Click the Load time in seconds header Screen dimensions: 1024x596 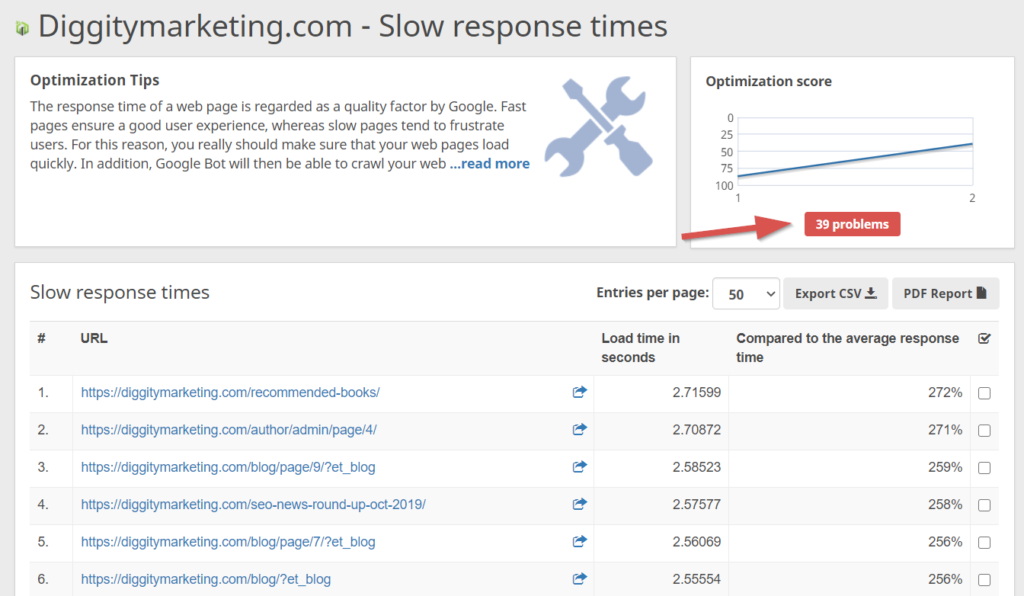(641, 347)
